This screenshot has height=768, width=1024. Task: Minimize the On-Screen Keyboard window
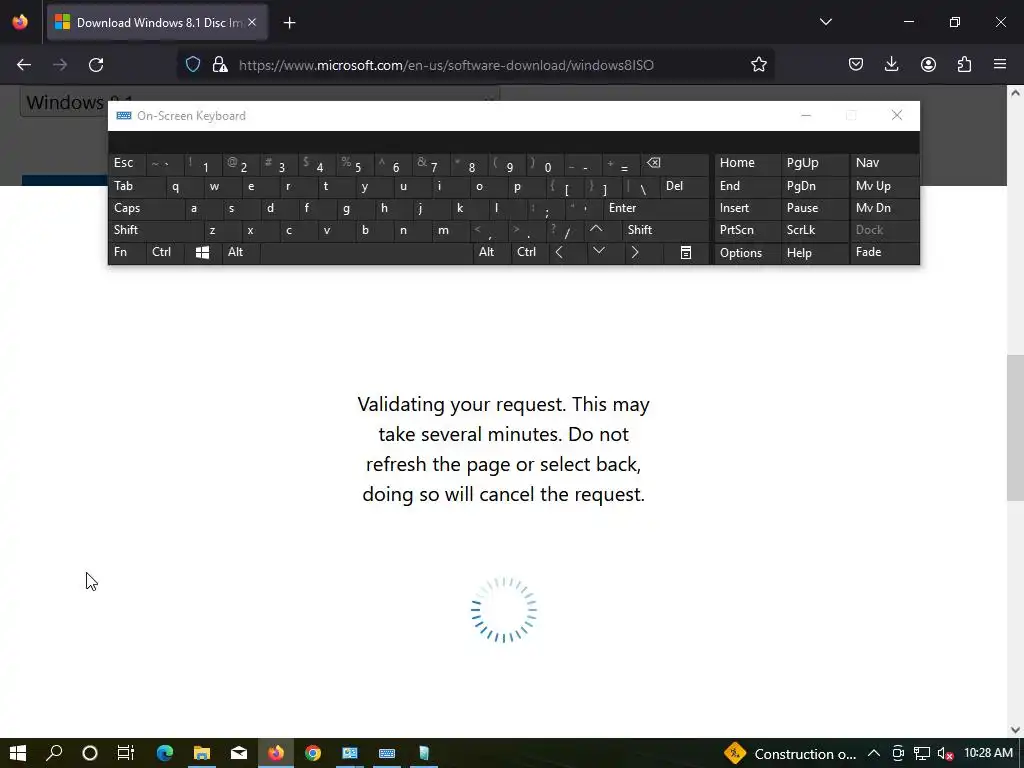[806, 116]
